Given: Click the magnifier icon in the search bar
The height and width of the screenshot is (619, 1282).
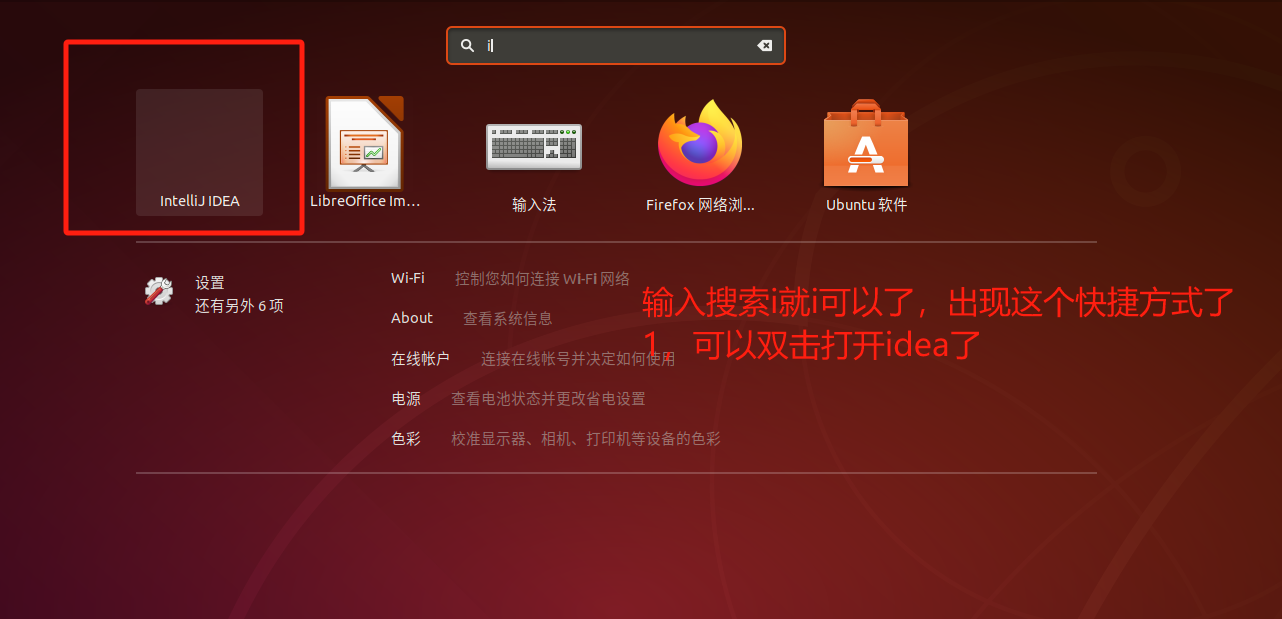Looking at the screenshot, I should [467, 45].
